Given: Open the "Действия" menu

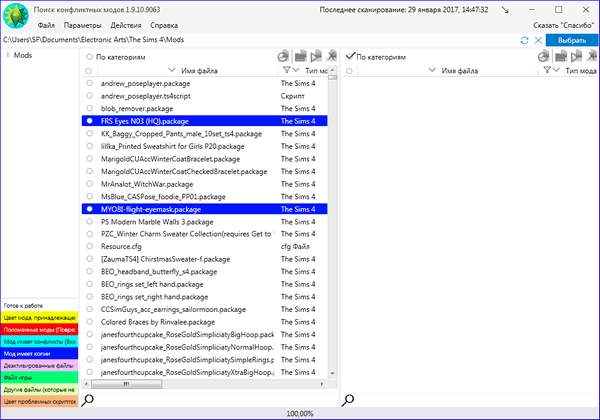Looking at the screenshot, I should pyautogui.click(x=126, y=23).
